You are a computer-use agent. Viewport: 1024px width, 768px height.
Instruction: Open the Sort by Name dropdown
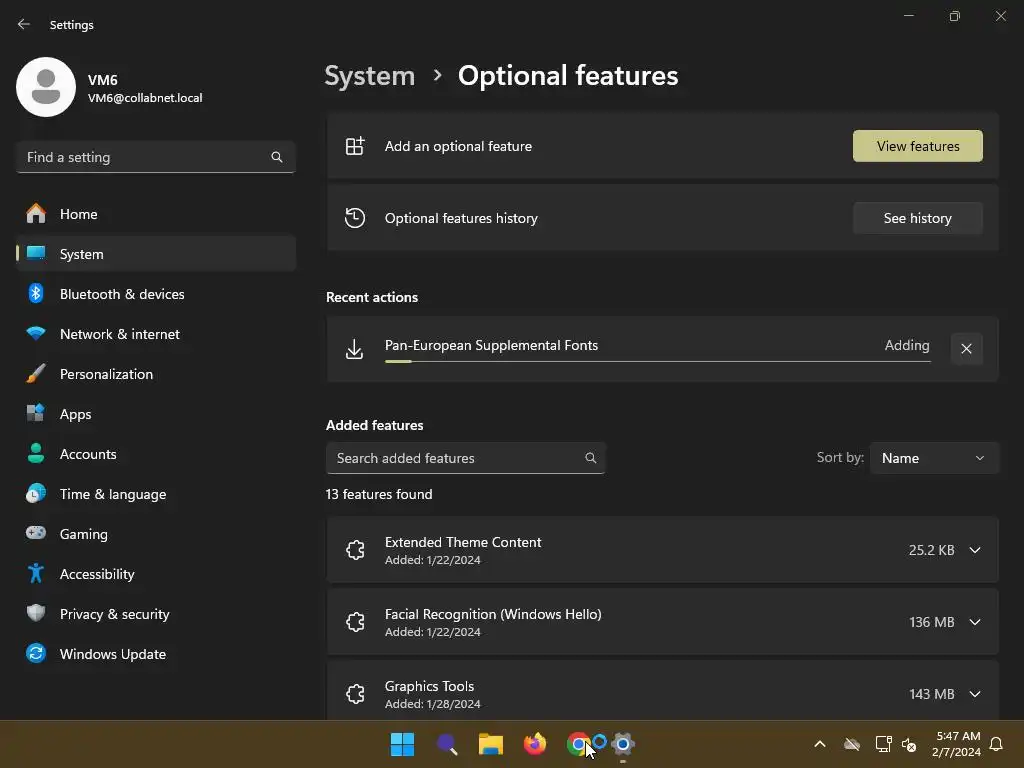pyautogui.click(x=934, y=458)
